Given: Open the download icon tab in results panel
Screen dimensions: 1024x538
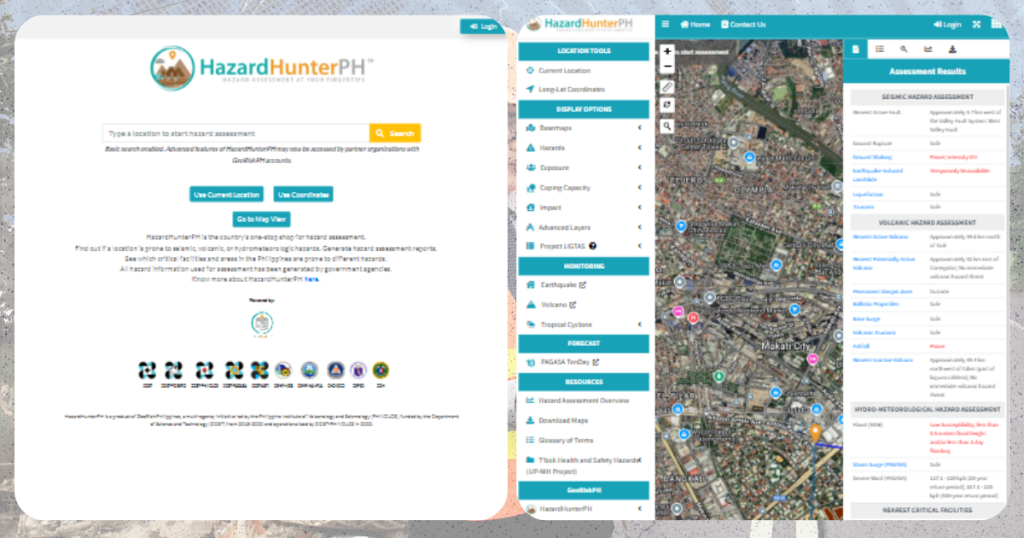Looking at the screenshot, I should point(952,48).
